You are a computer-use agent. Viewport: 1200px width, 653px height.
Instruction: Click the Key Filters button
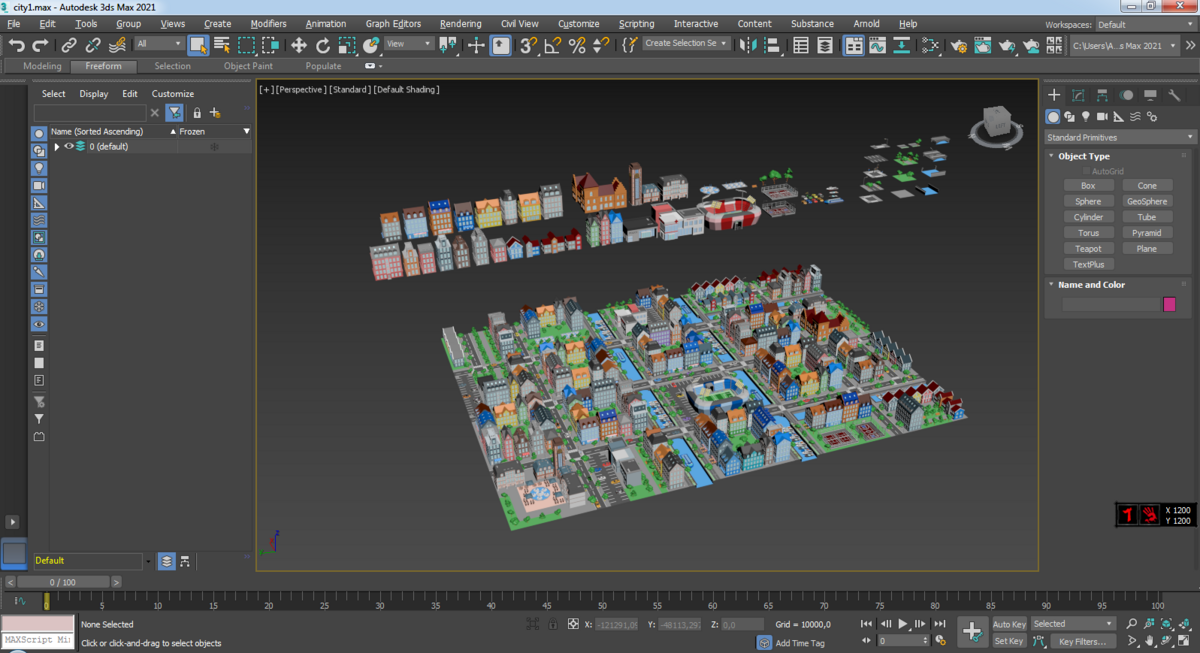click(x=1082, y=641)
